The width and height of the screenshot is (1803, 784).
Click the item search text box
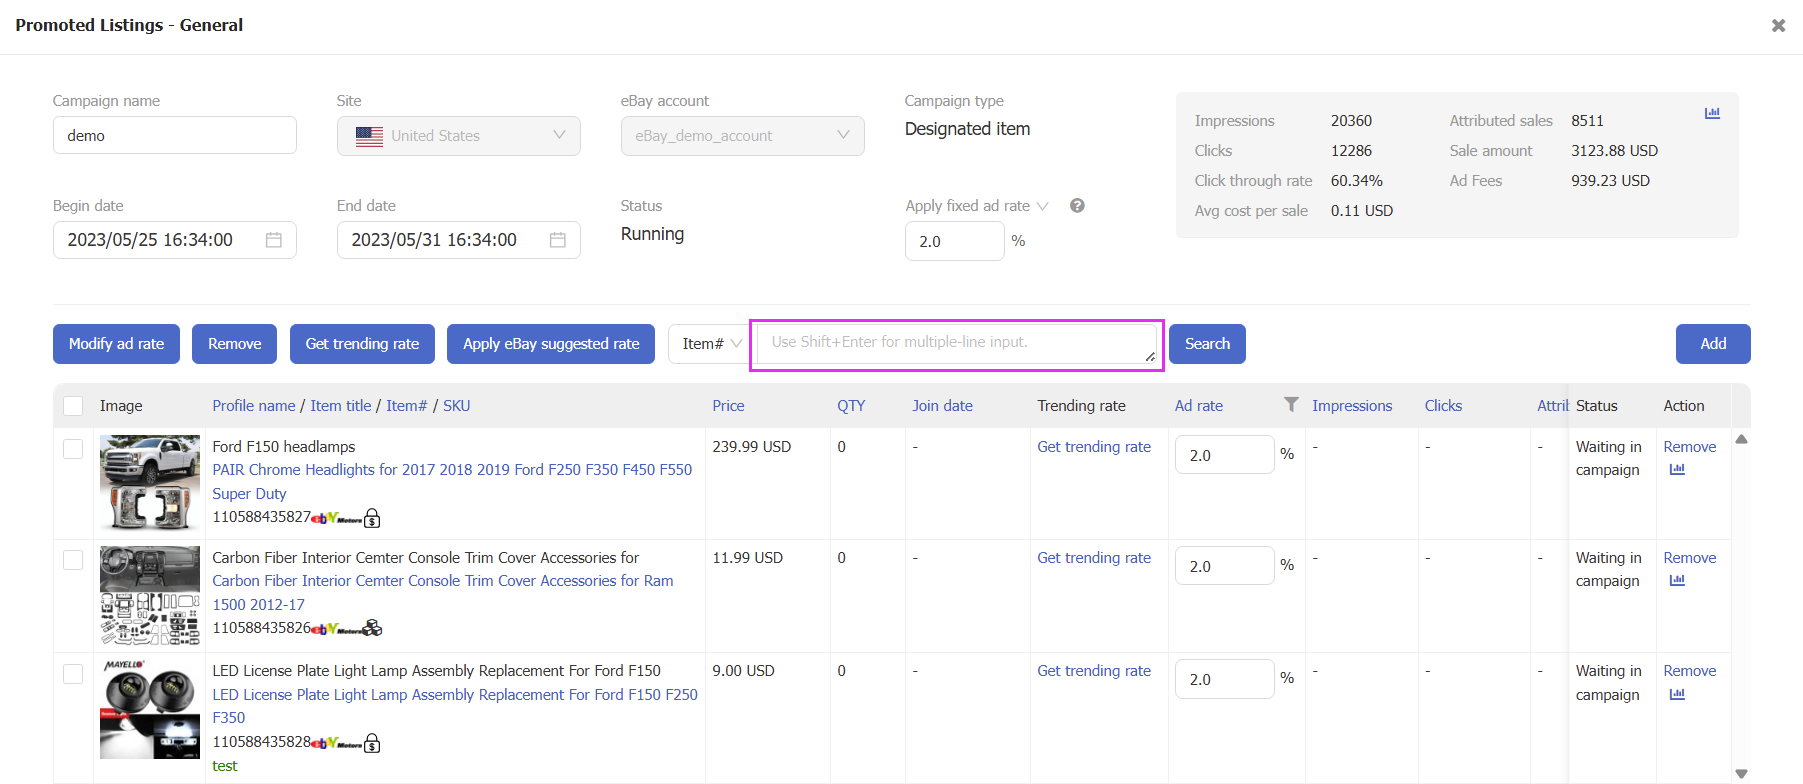955,344
